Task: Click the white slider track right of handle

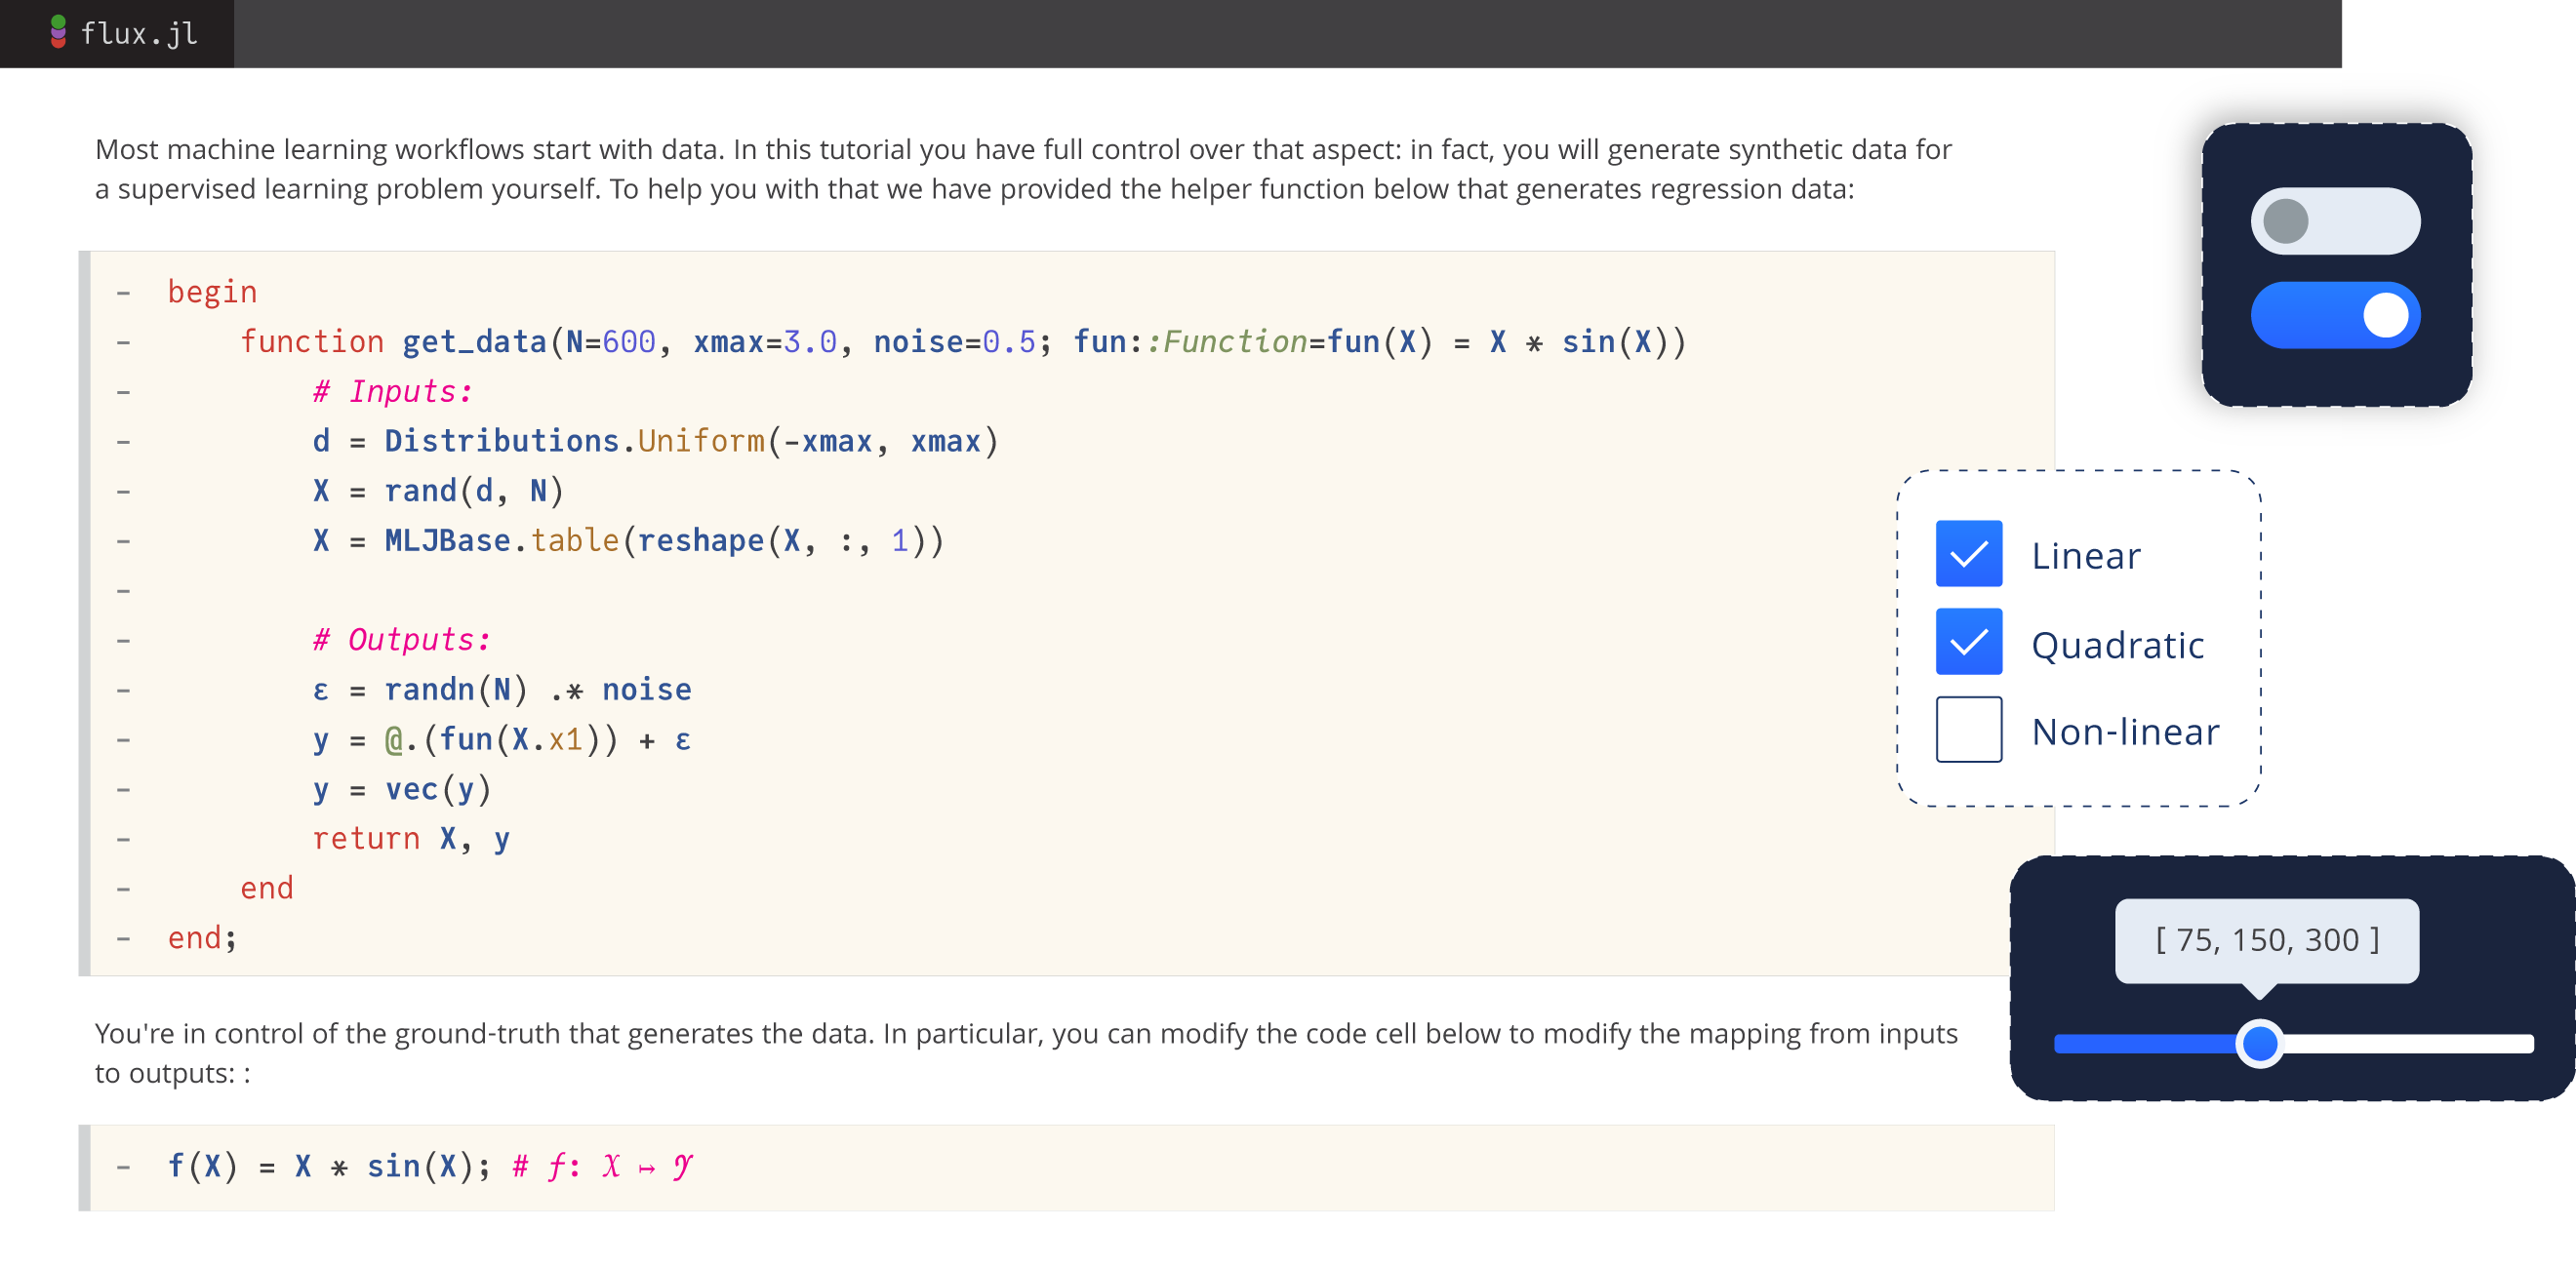Action: 2410,1044
